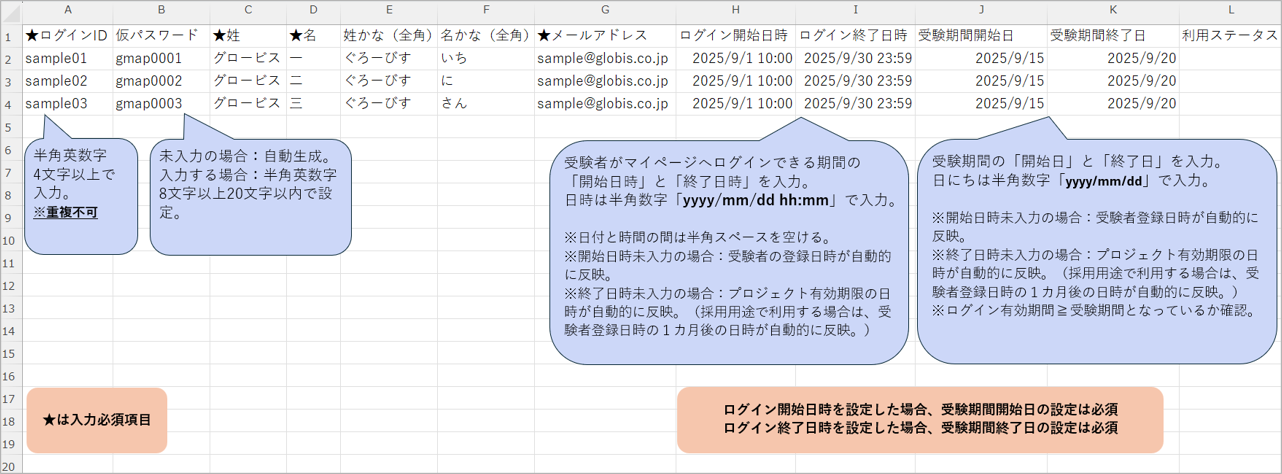Click the ★姓 header cell
Image resolution: width=1282 pixels, height=474 pixels.
[248, 35]
